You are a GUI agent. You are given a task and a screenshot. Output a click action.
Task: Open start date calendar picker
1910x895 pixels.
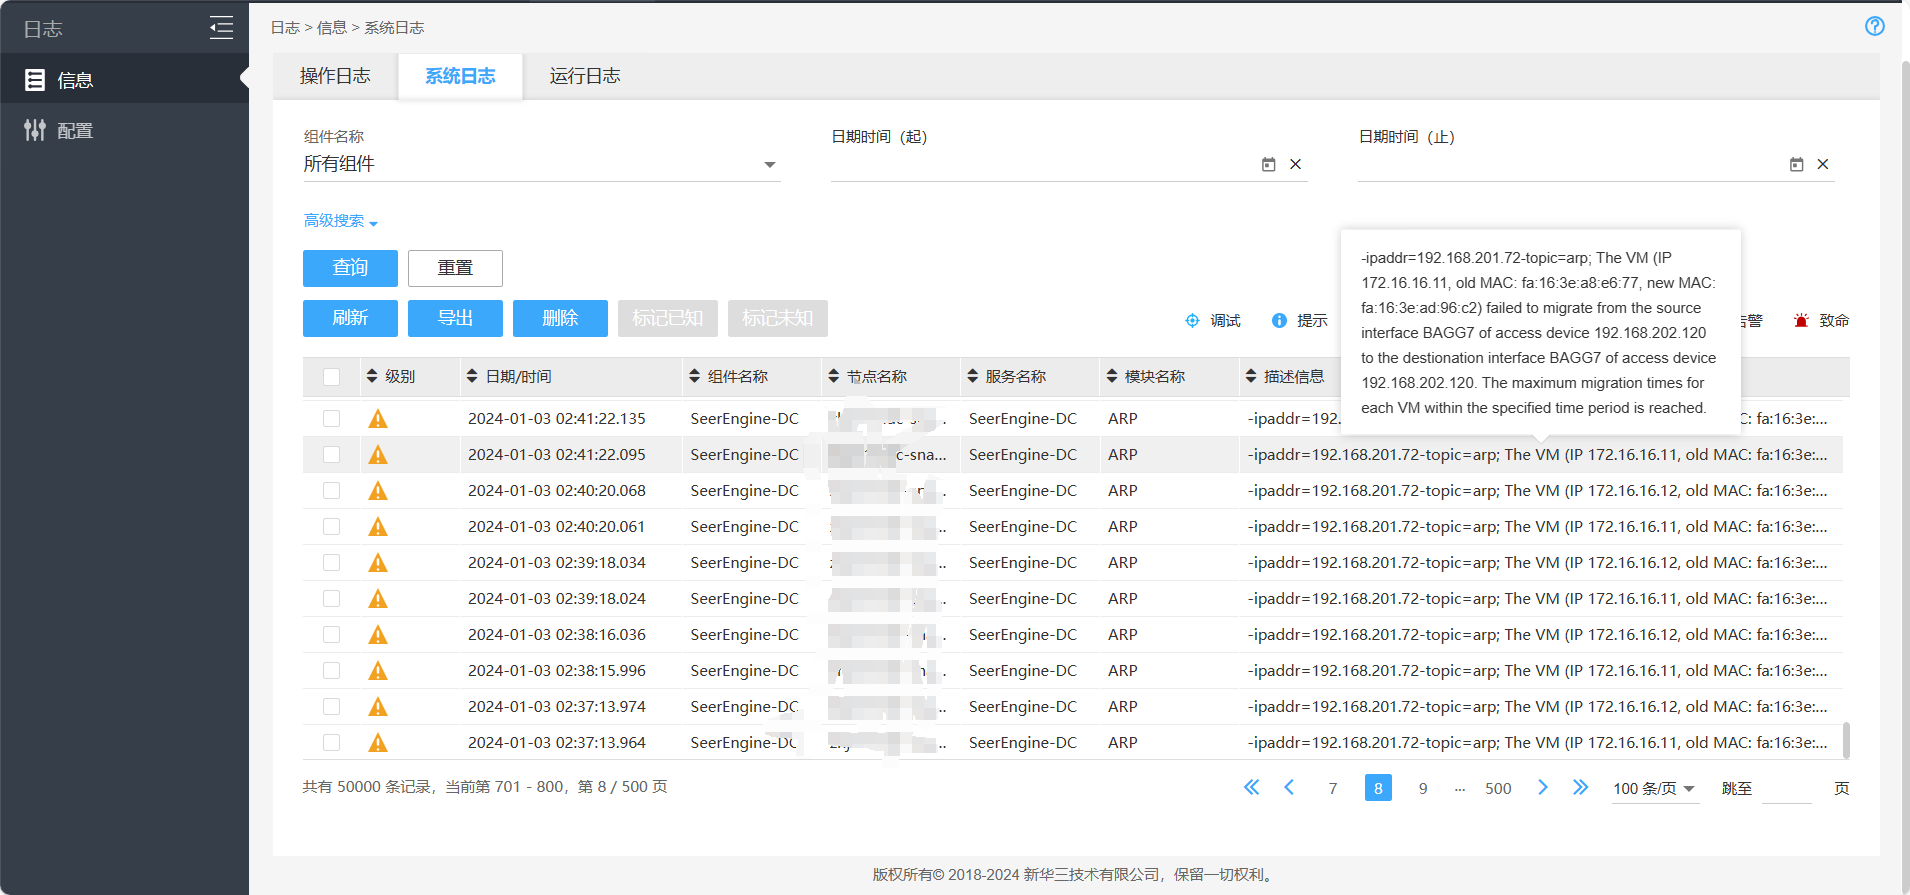[1268, 164]
